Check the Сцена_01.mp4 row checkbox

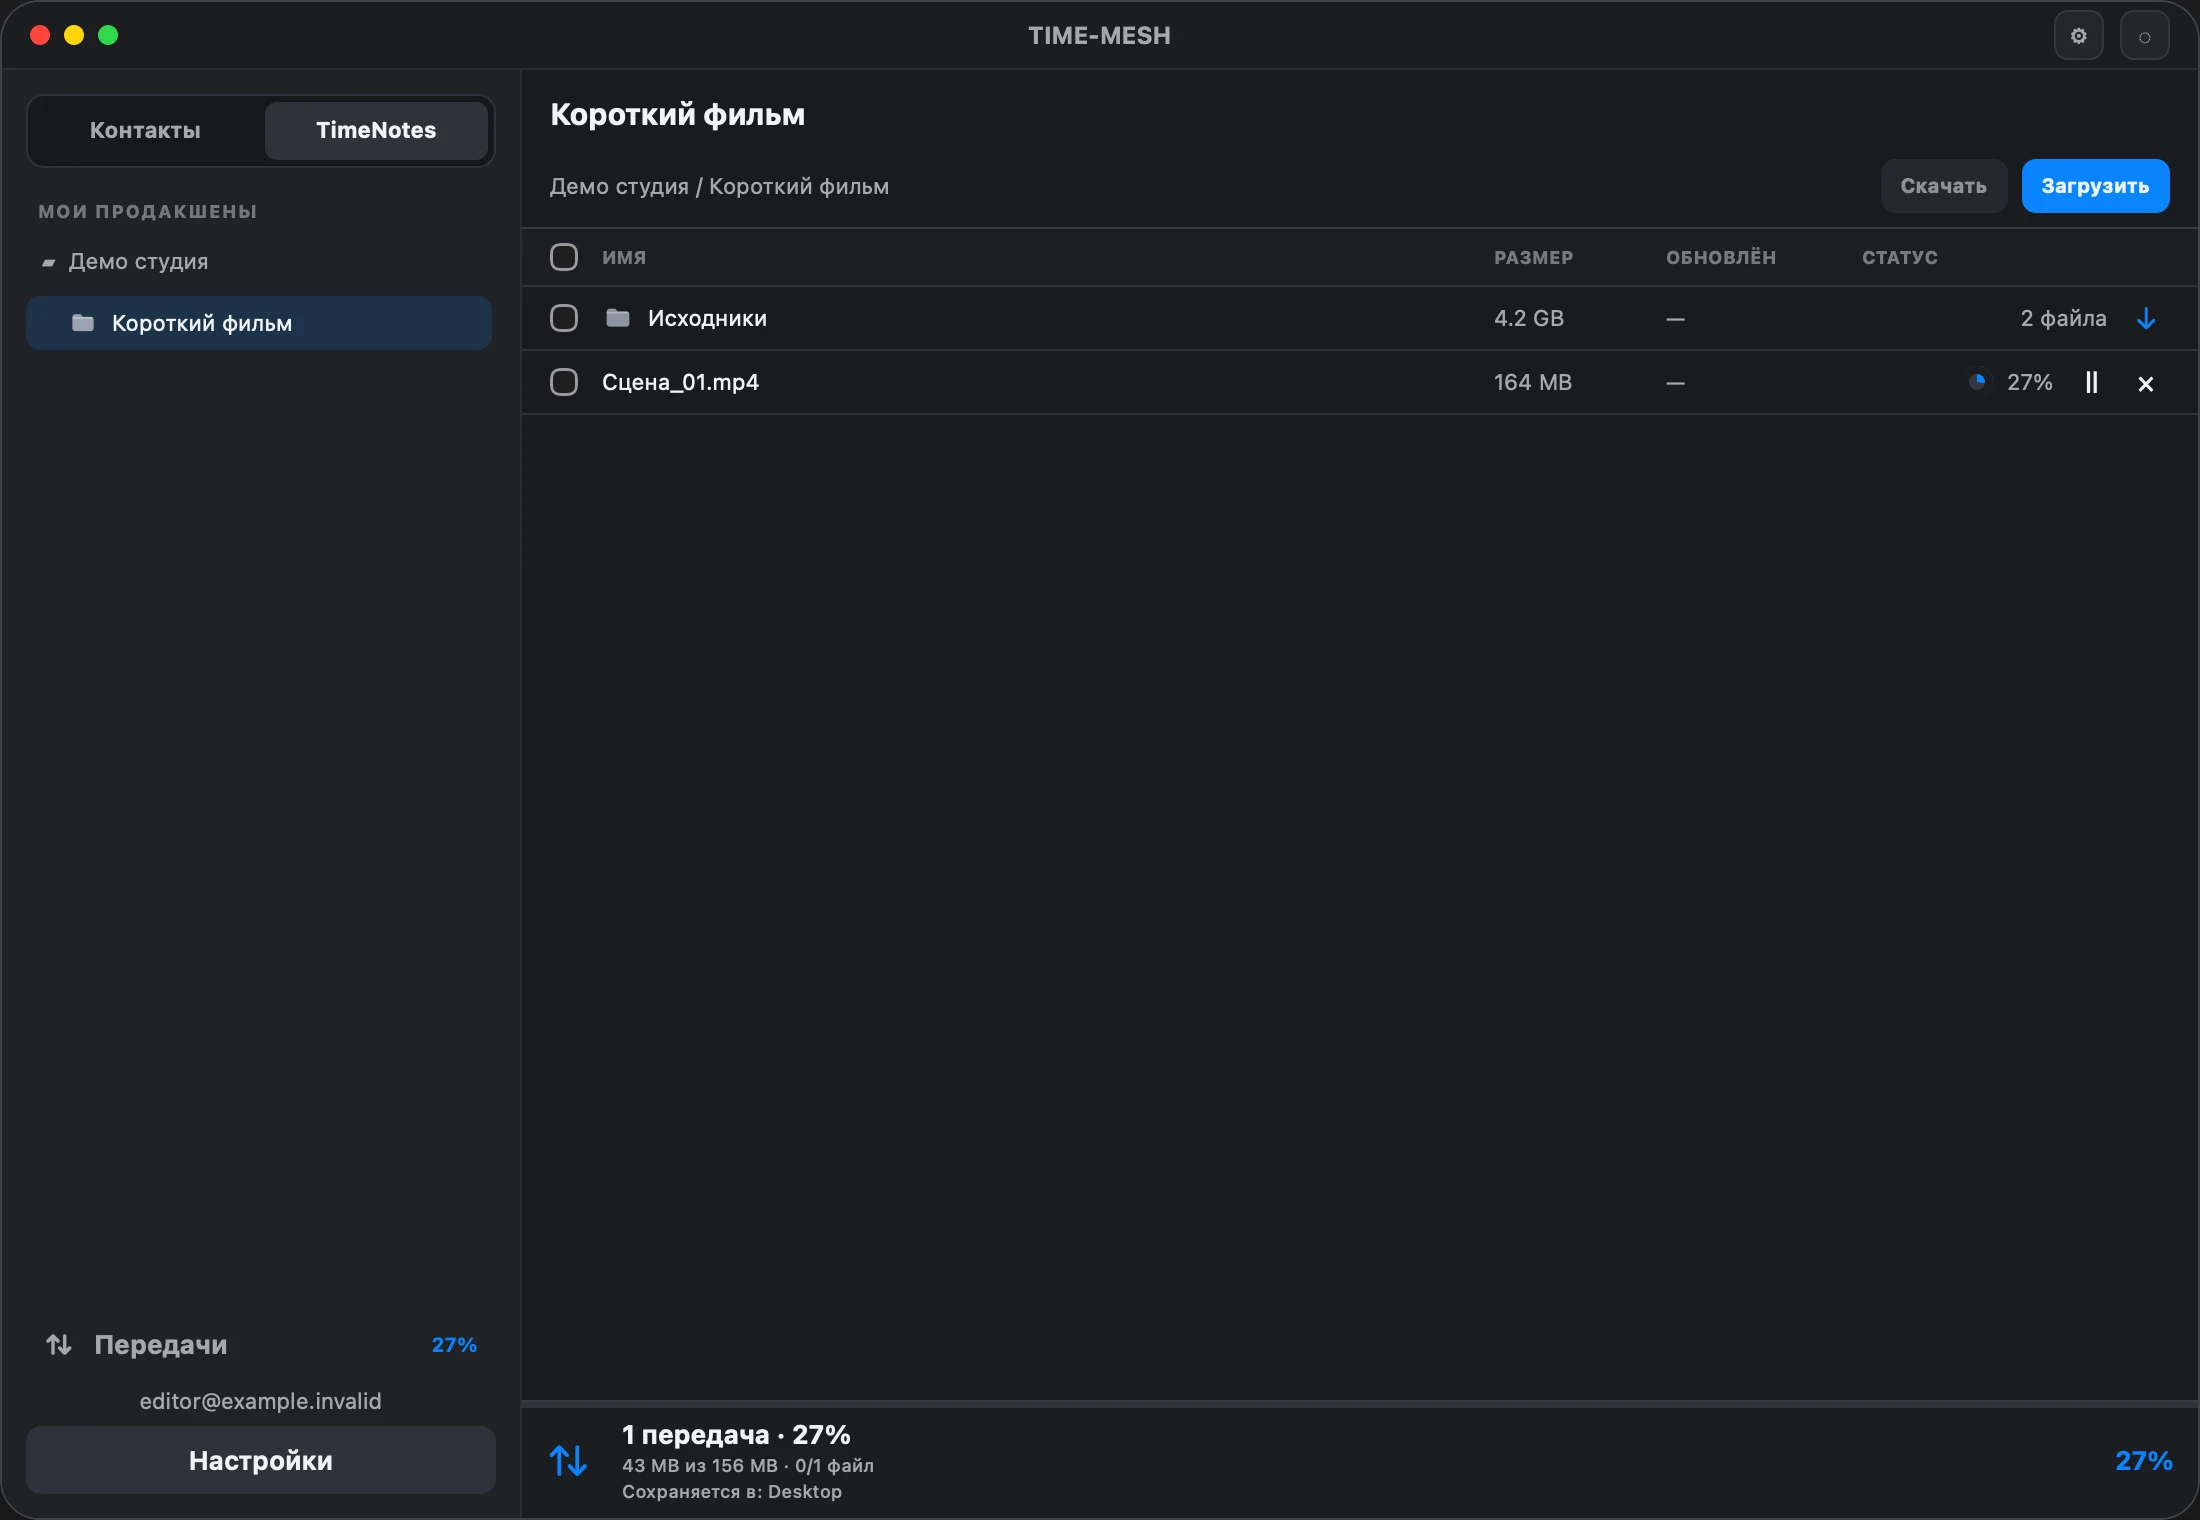click(x=564, y=383)
